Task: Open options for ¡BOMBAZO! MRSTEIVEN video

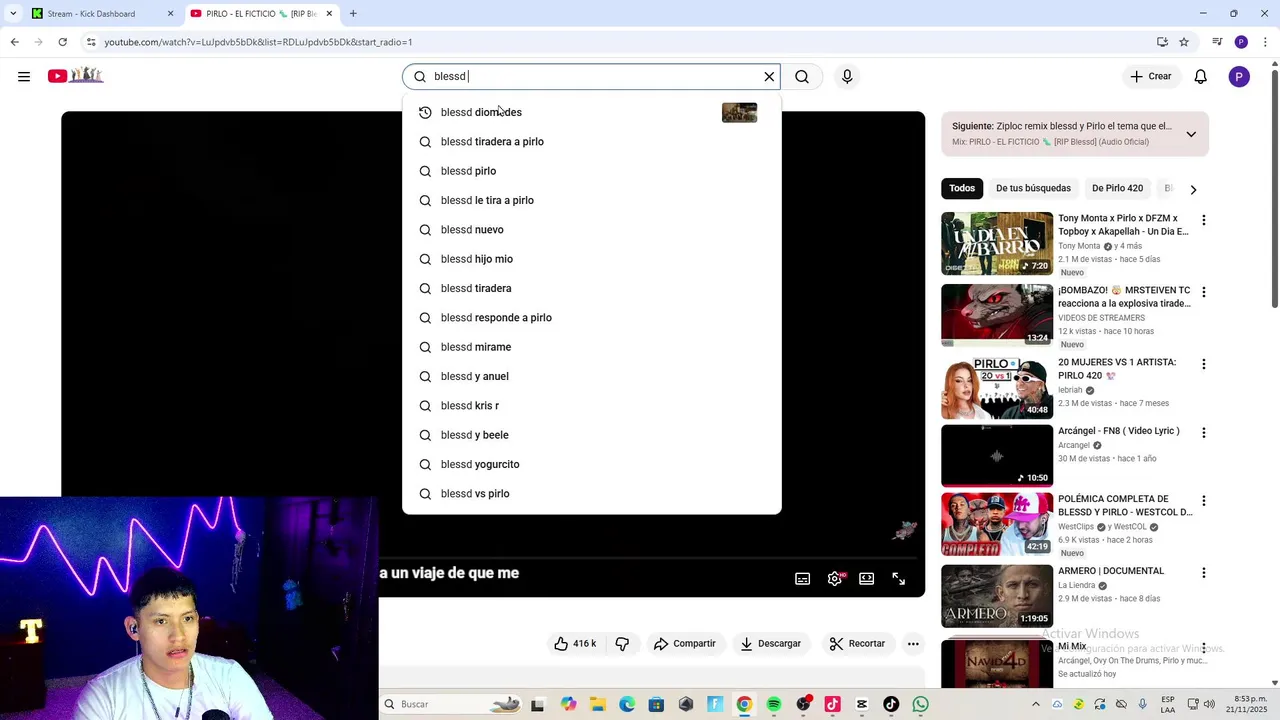Action: pyautogui.click(x=1204, y=292)
